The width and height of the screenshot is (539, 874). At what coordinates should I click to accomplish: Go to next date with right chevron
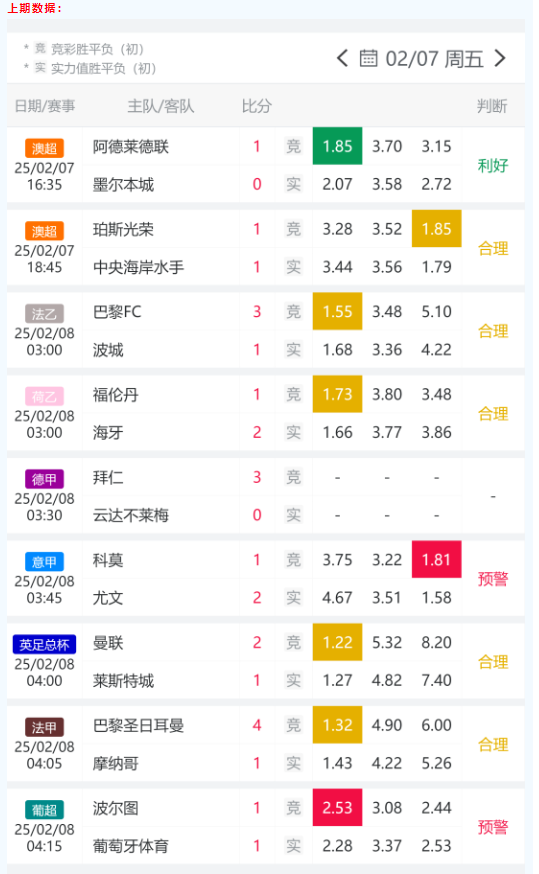click(x=500, y=58)
